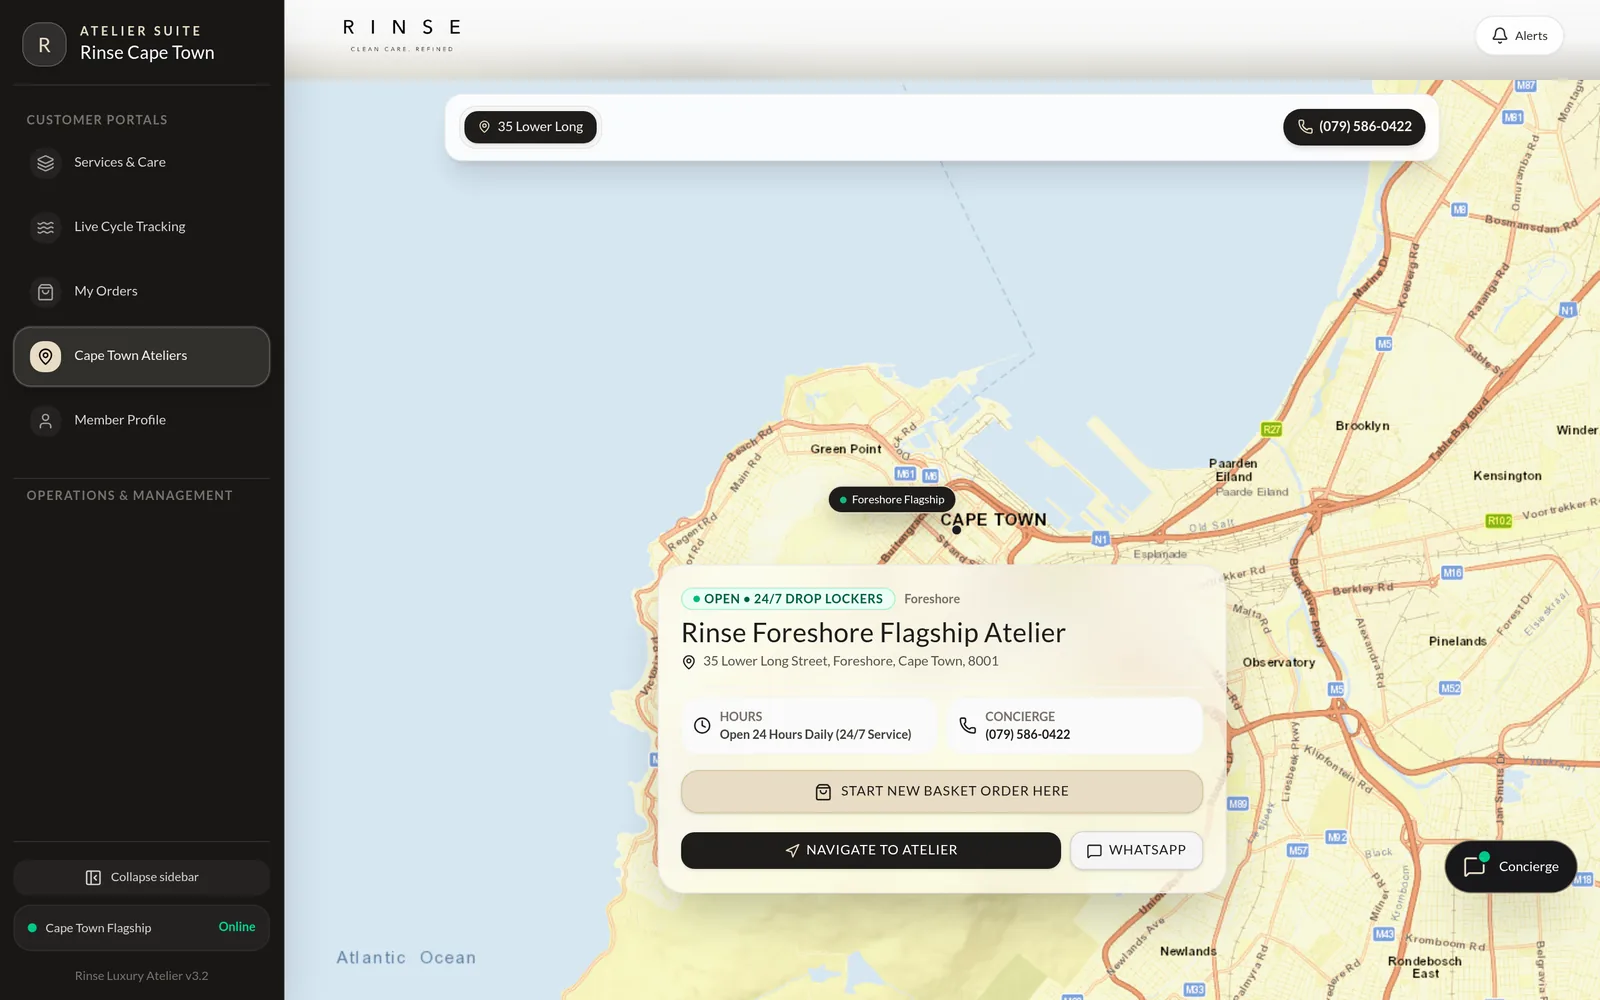Click the Online status label

pyautogui.click(x=237, y=927)
